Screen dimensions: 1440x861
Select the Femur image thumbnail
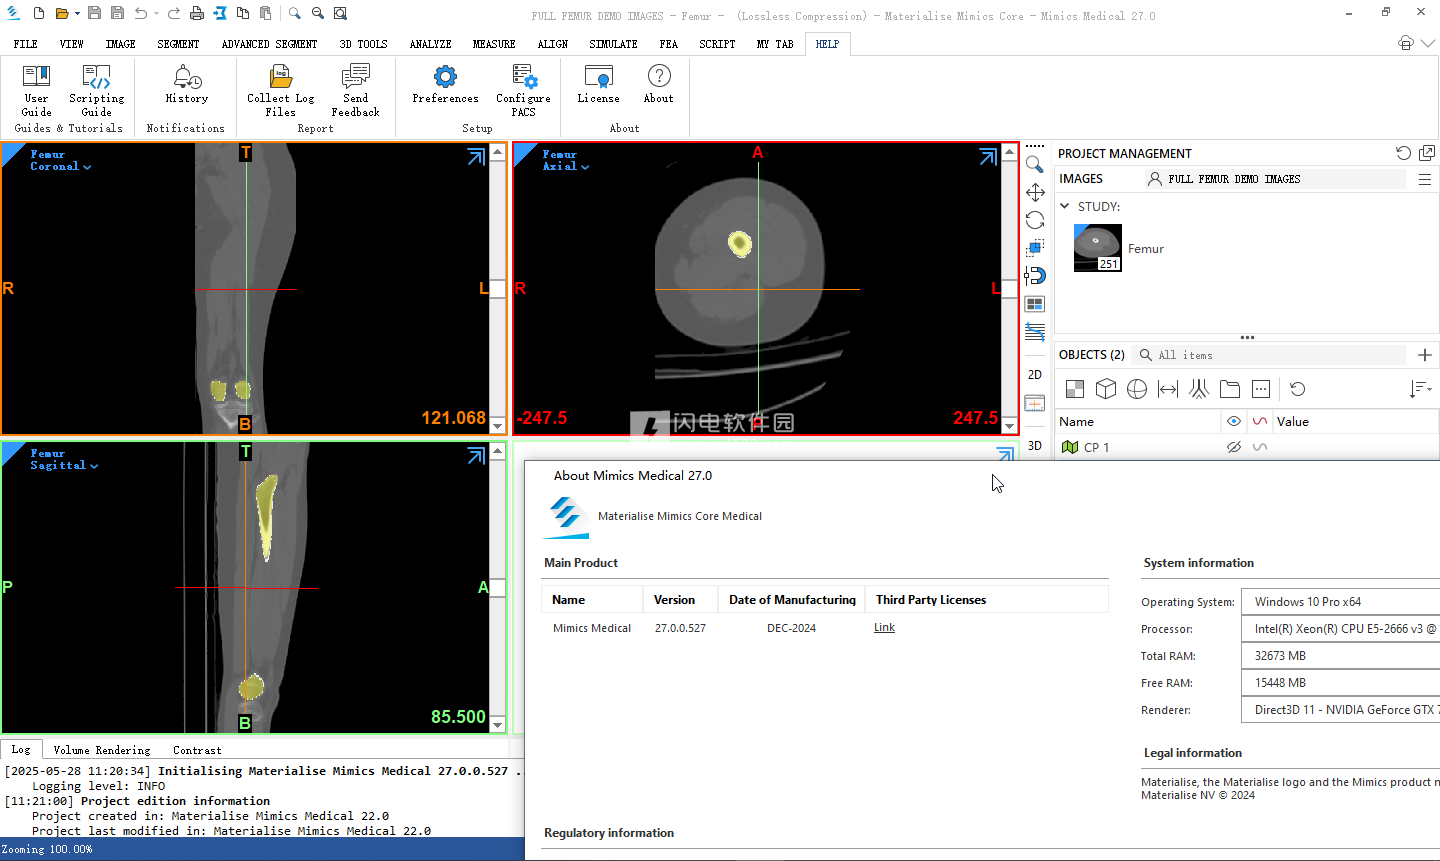(1097, 248)
